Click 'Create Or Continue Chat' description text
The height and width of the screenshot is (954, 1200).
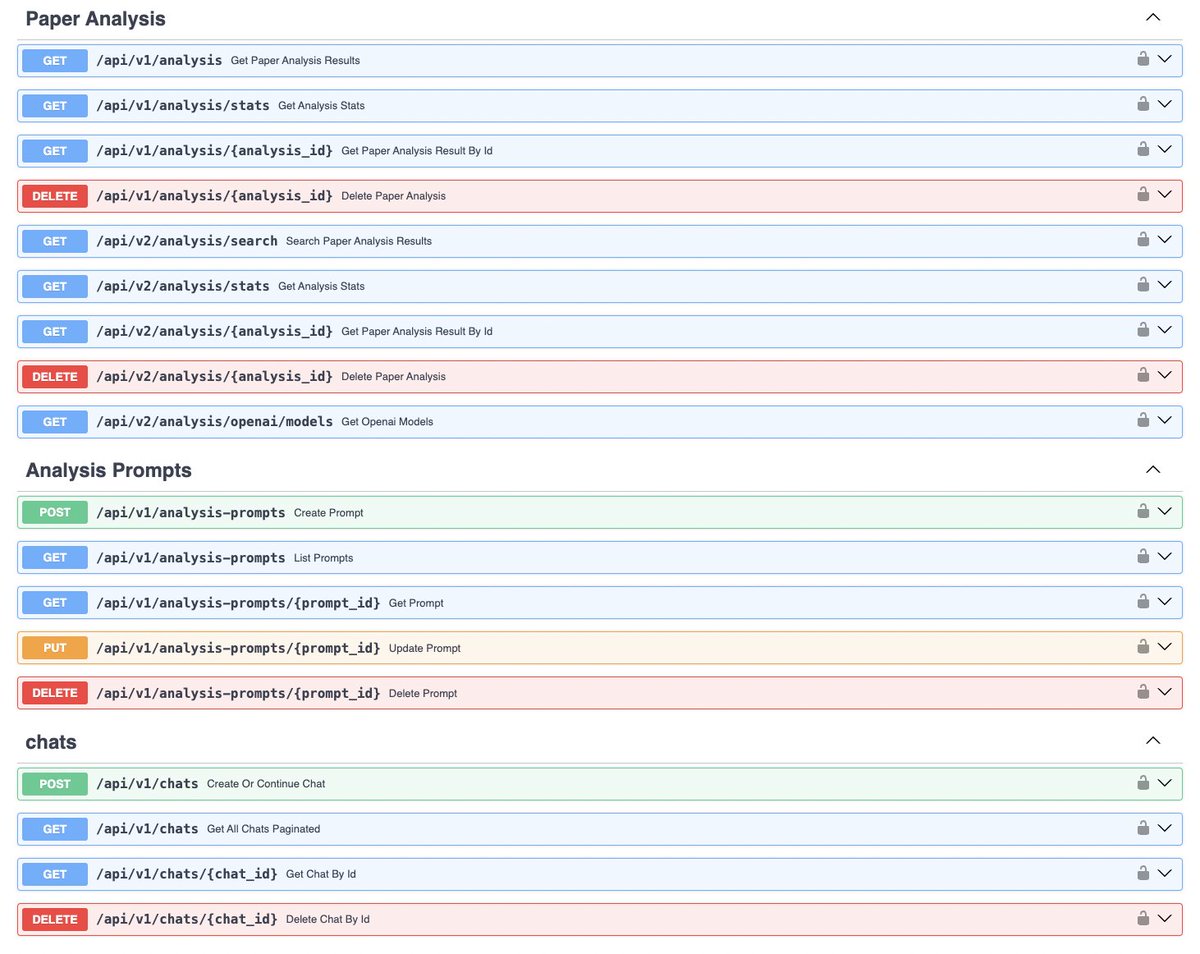coord(266,784)
